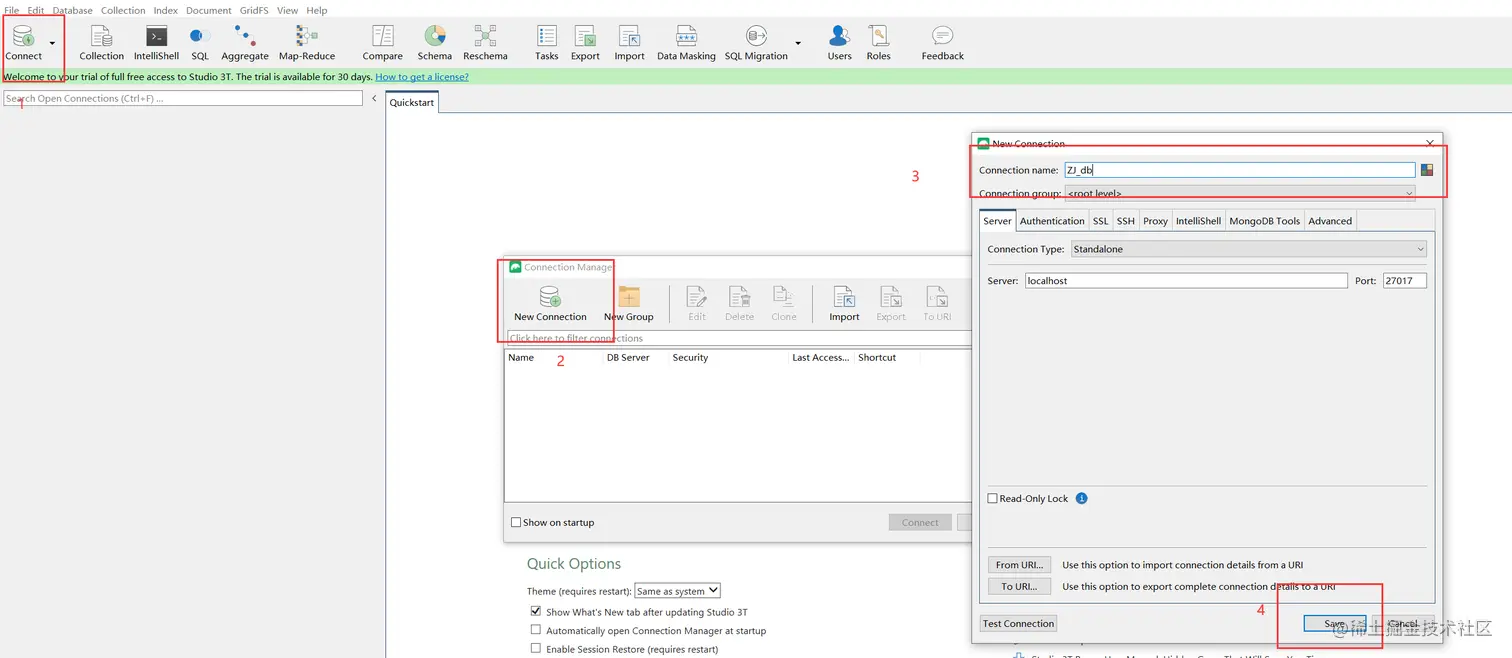The image size is (1512, 658).
Task: Open the Edit menu
Action: pyautogui.click(x=36, y=10)
